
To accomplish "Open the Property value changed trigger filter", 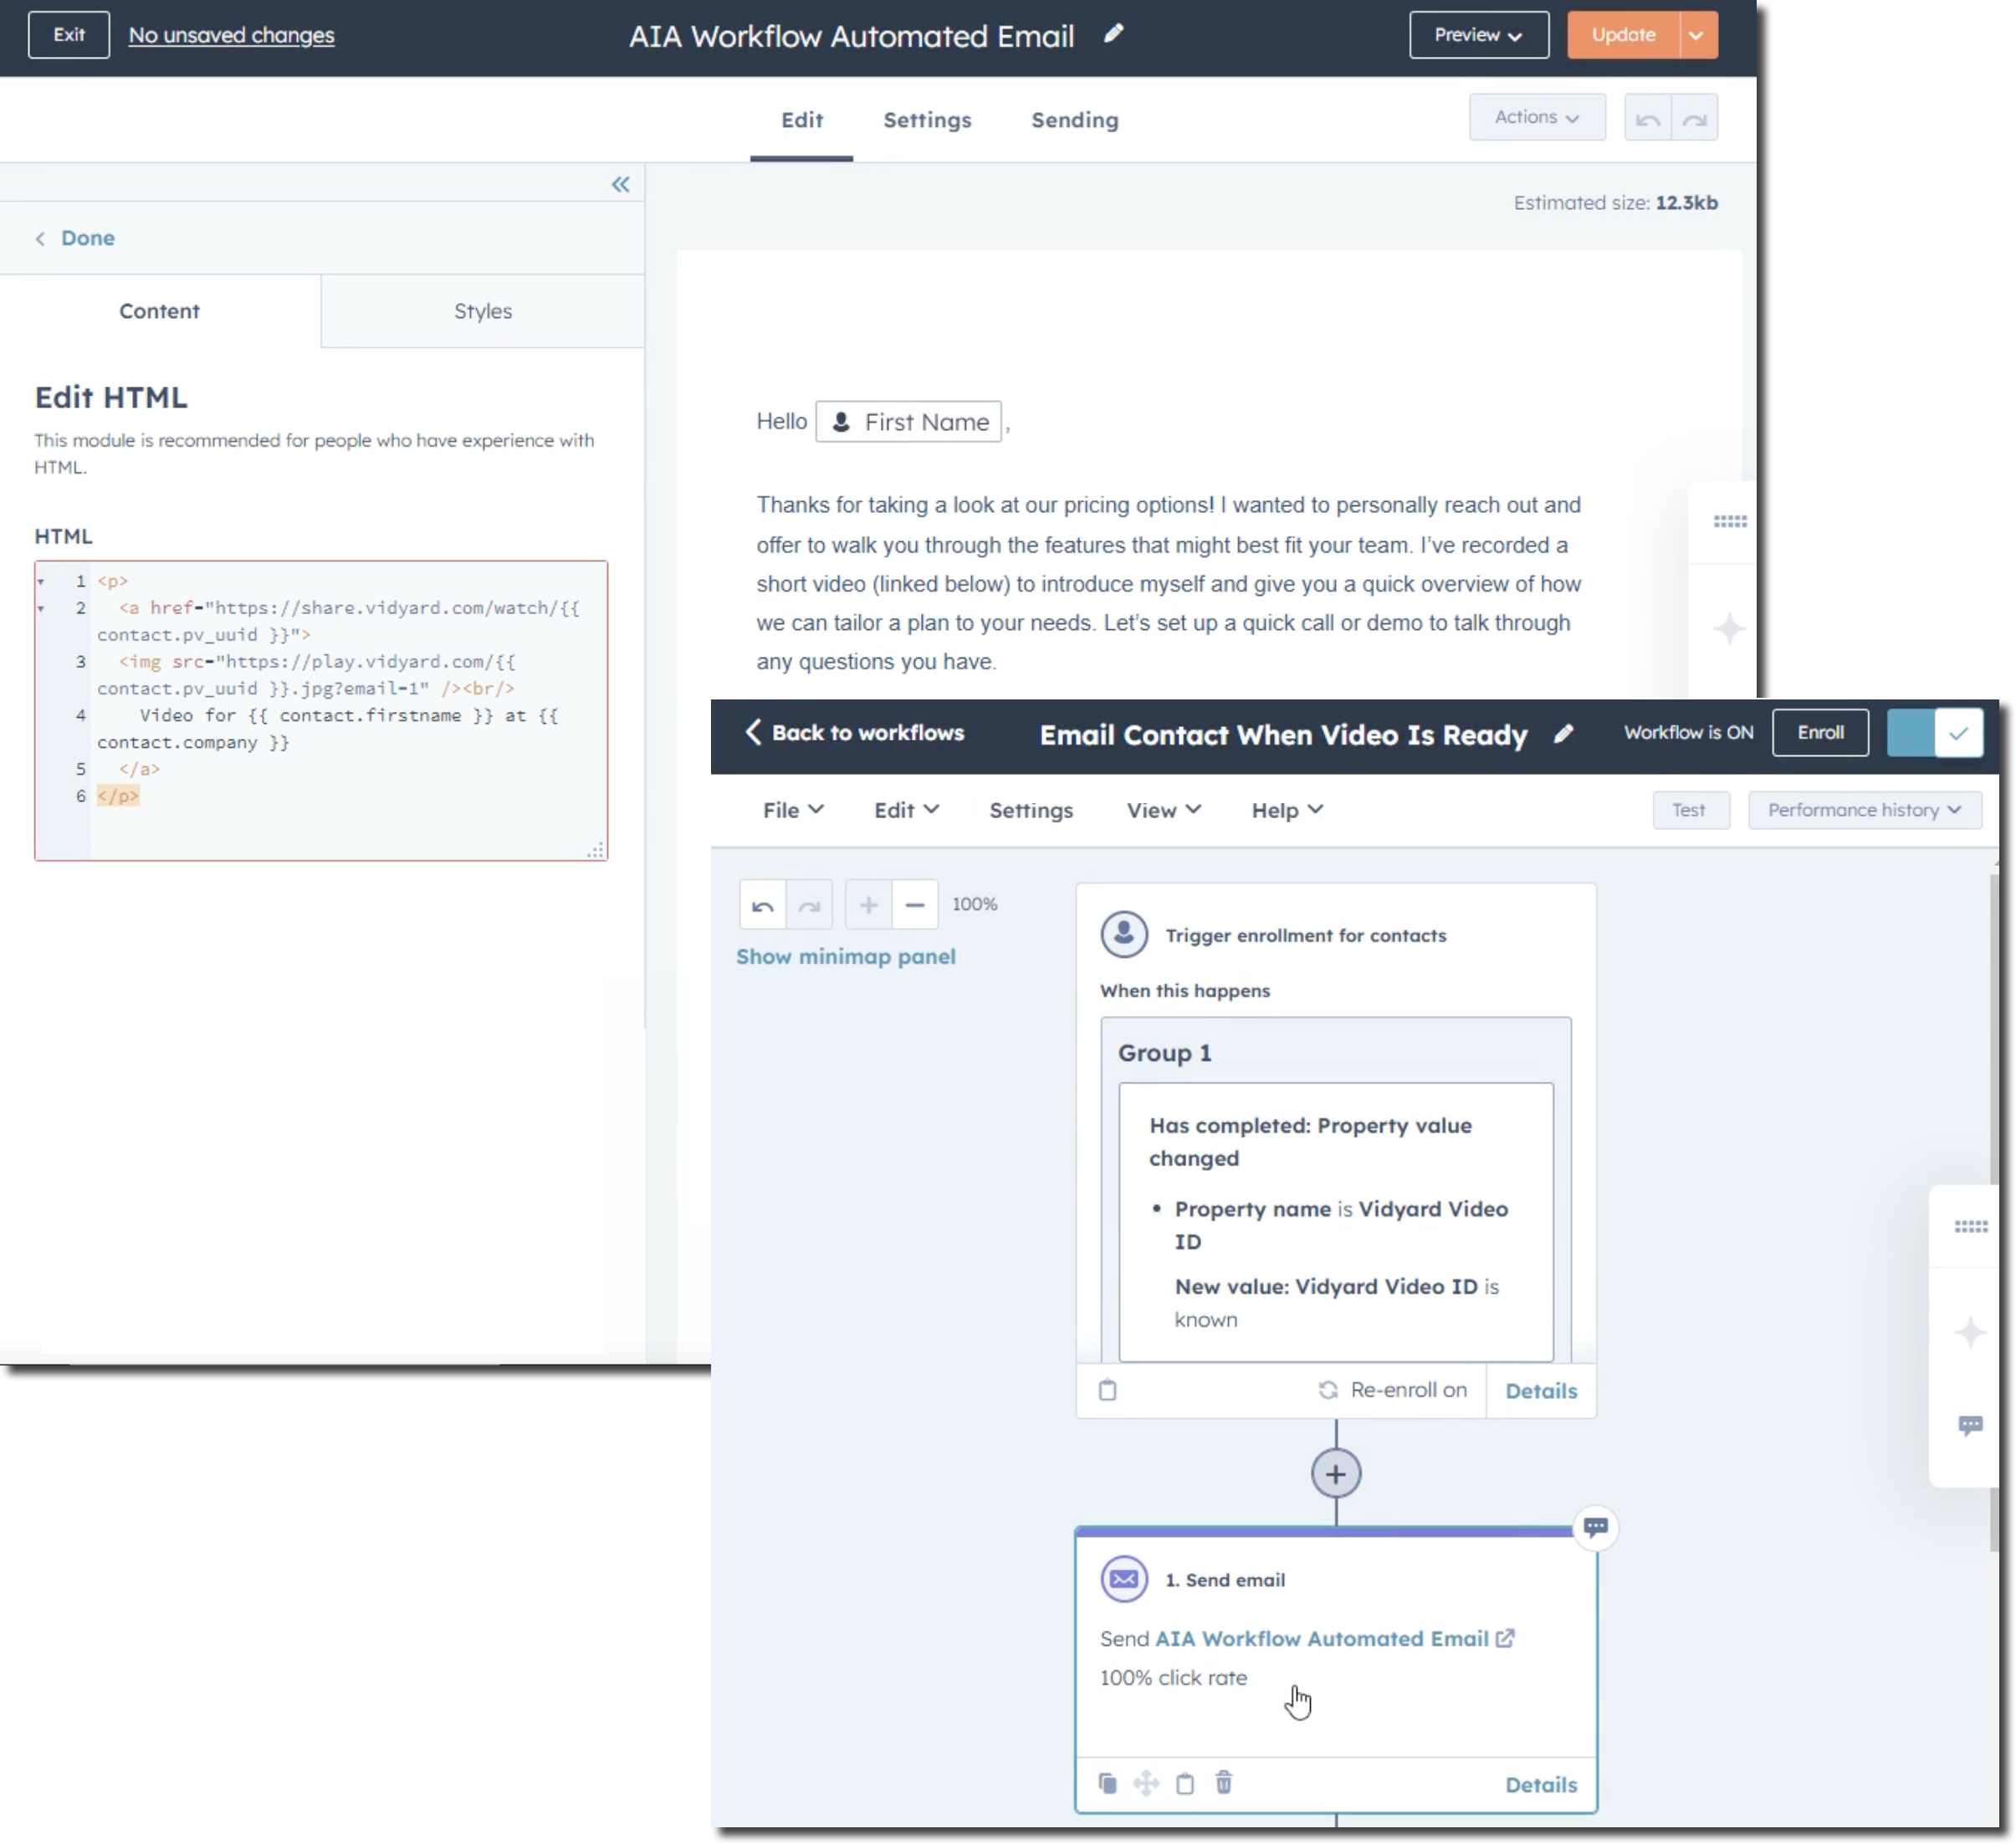I will click(x=1335, y=1221).
